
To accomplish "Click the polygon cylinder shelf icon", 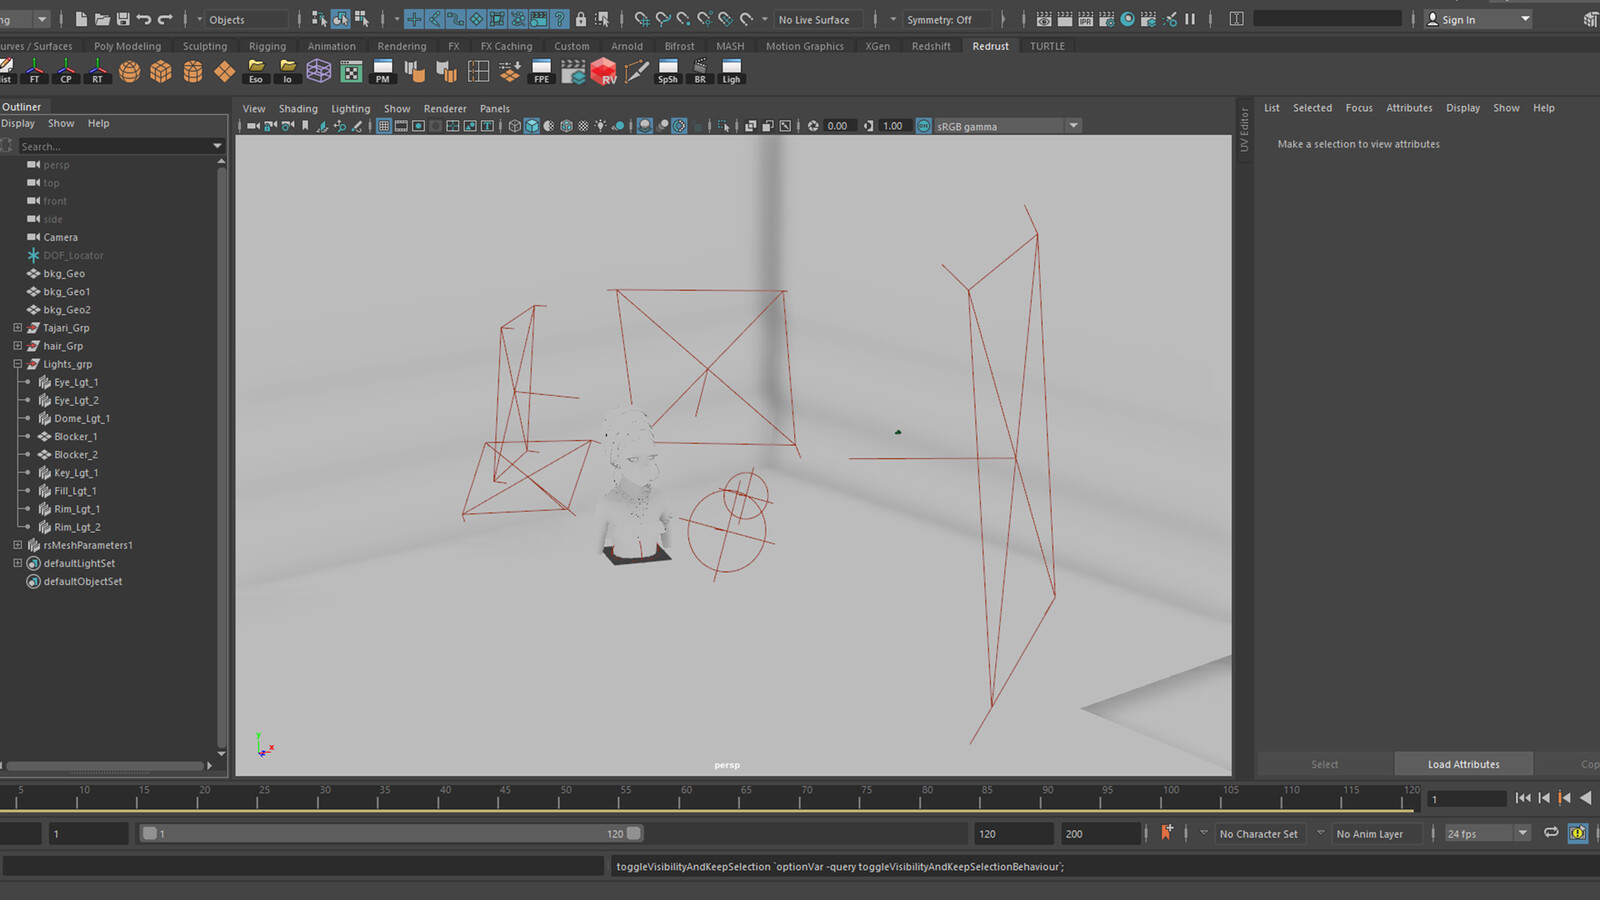I will [193, 71].
